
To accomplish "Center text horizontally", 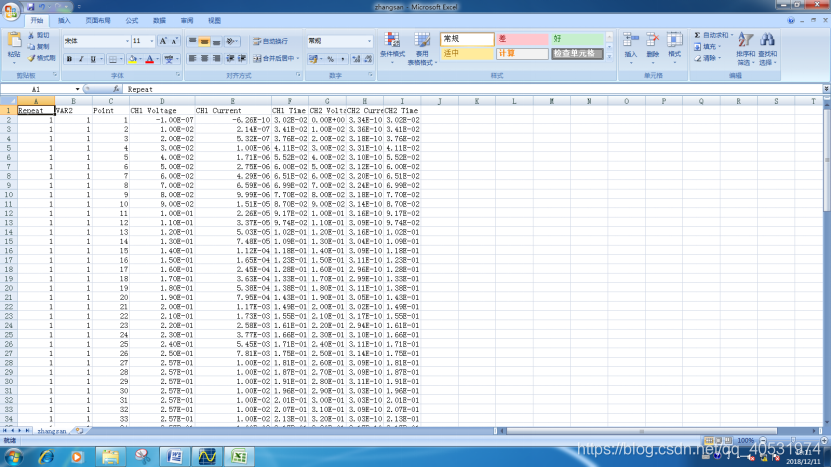I will click(204, 58).
